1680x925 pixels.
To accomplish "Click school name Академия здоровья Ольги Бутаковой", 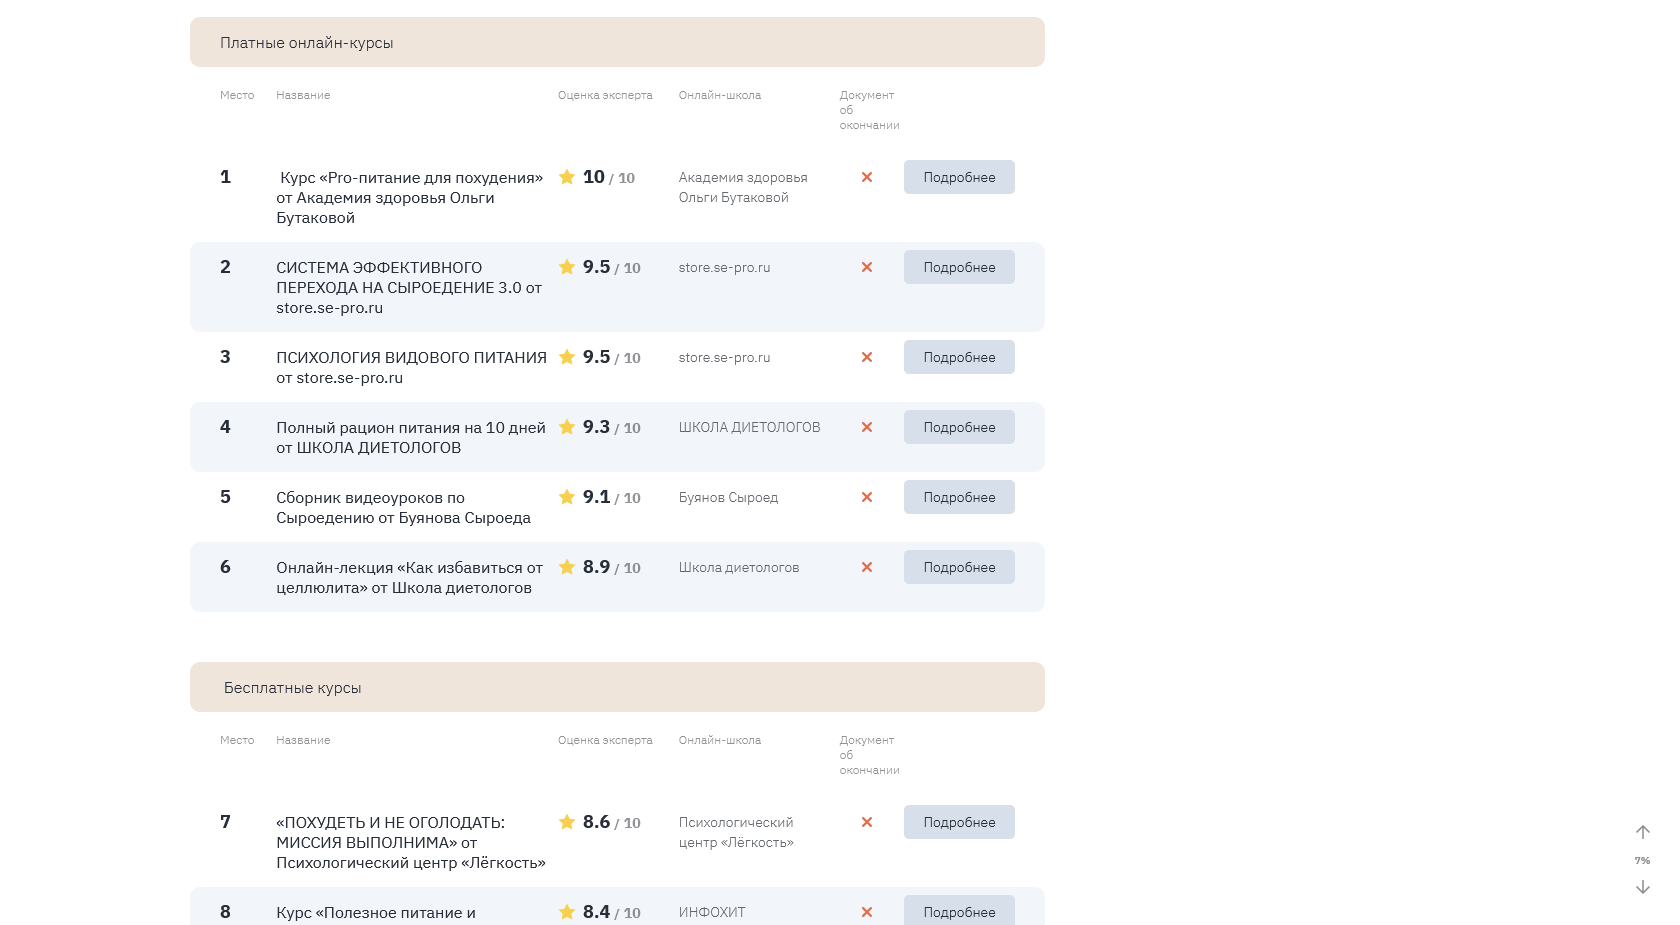I will pos(743,187).
